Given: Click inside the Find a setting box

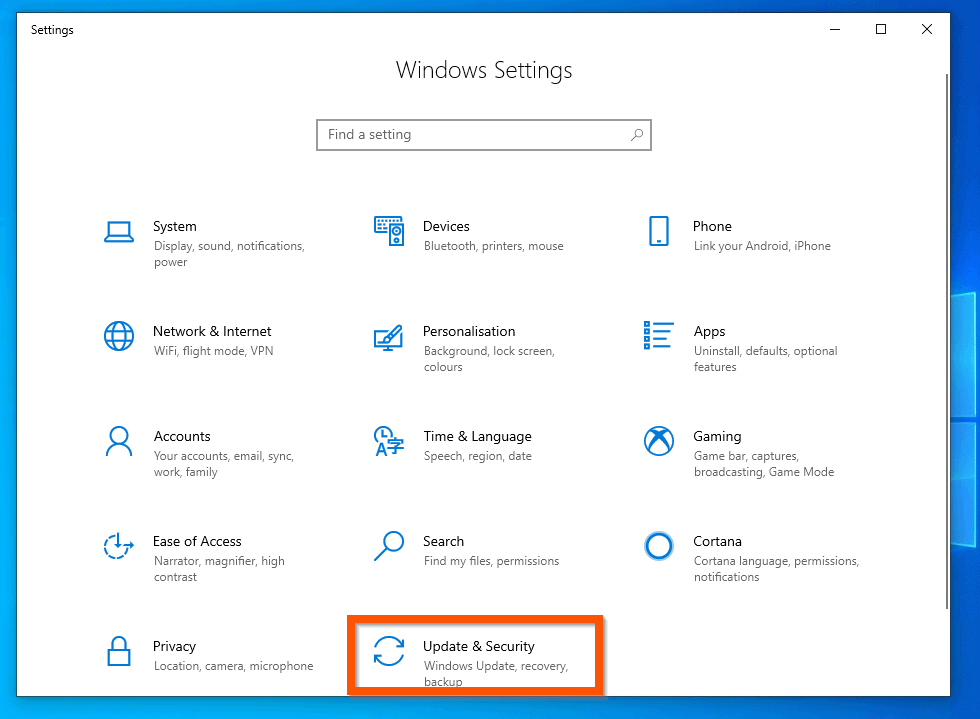Looking at the screenshot, I should pyautogui.click(x=450, y=134).
